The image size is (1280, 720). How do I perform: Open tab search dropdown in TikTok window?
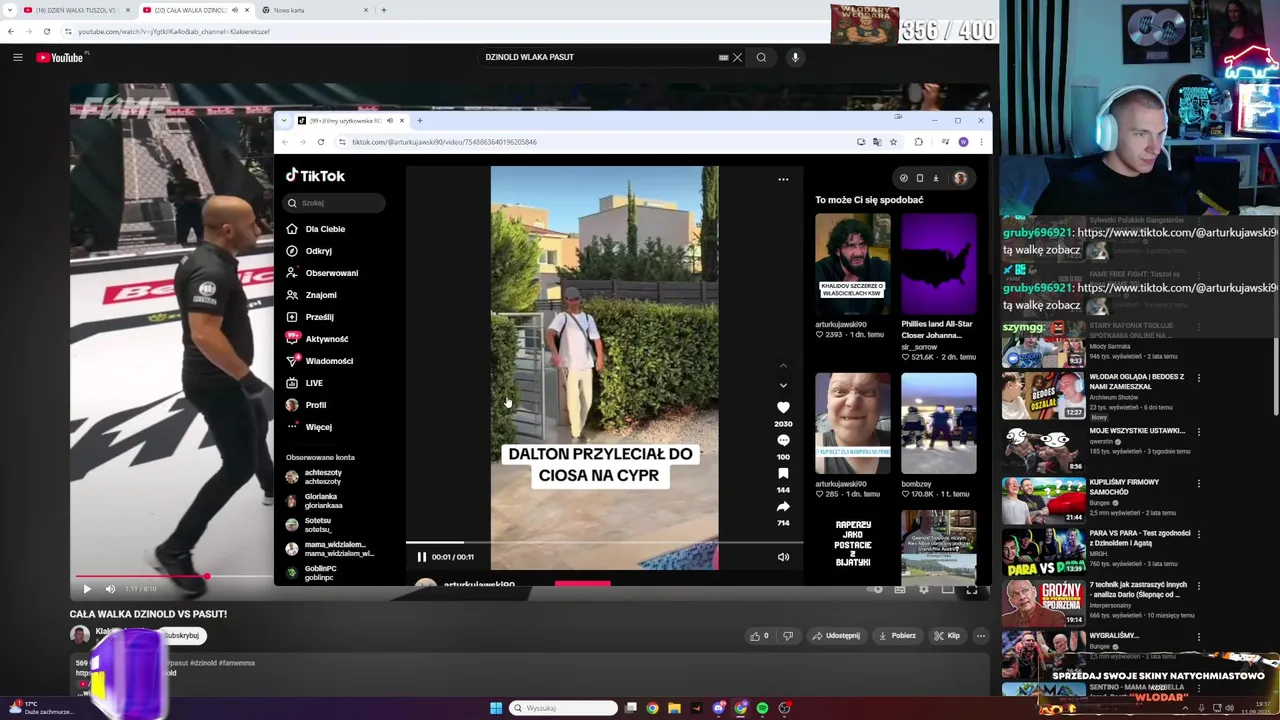[x=284, y=121]
